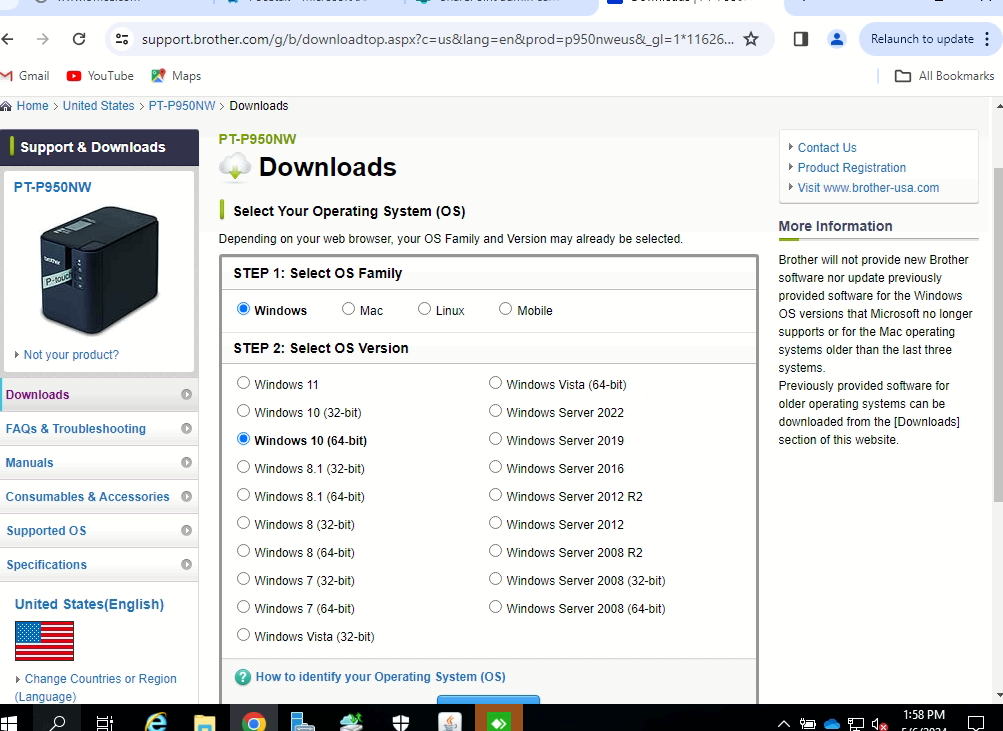
Task: Click the browser back arrow
Action: tap(7, 39)
